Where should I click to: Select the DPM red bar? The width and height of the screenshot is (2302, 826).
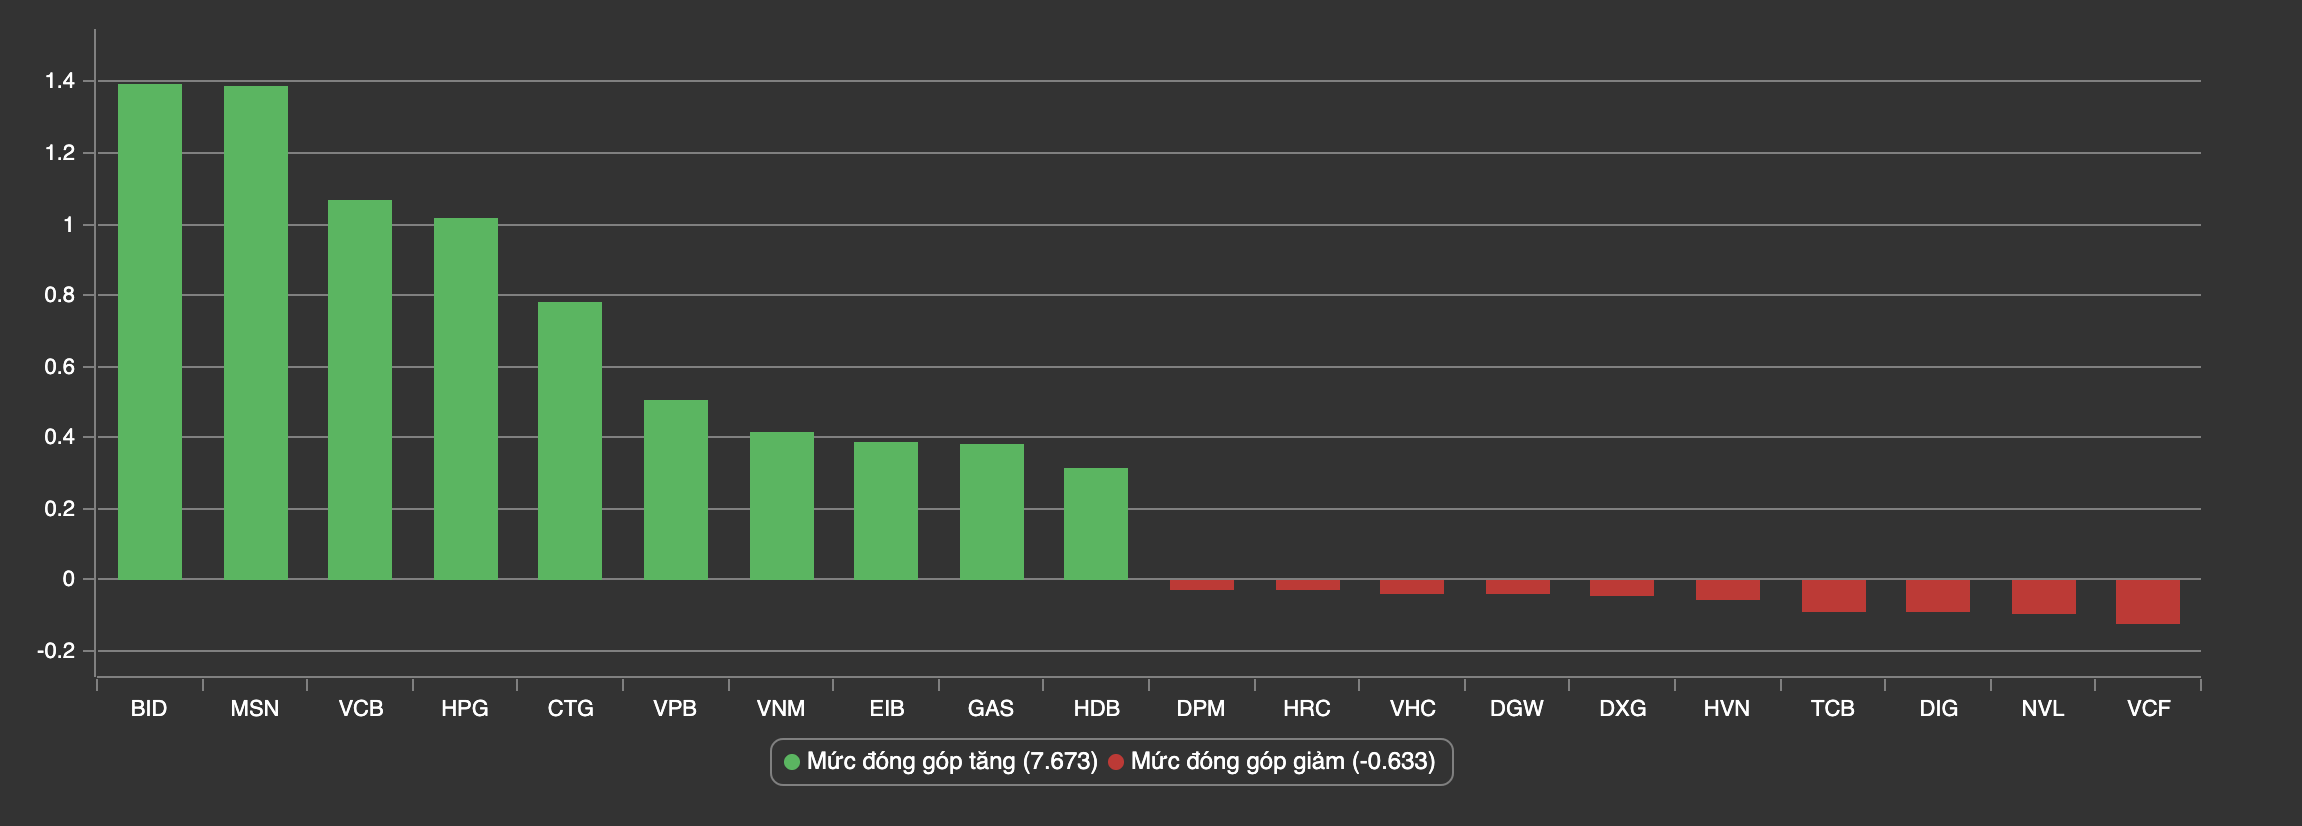[x=1202, y=585]
